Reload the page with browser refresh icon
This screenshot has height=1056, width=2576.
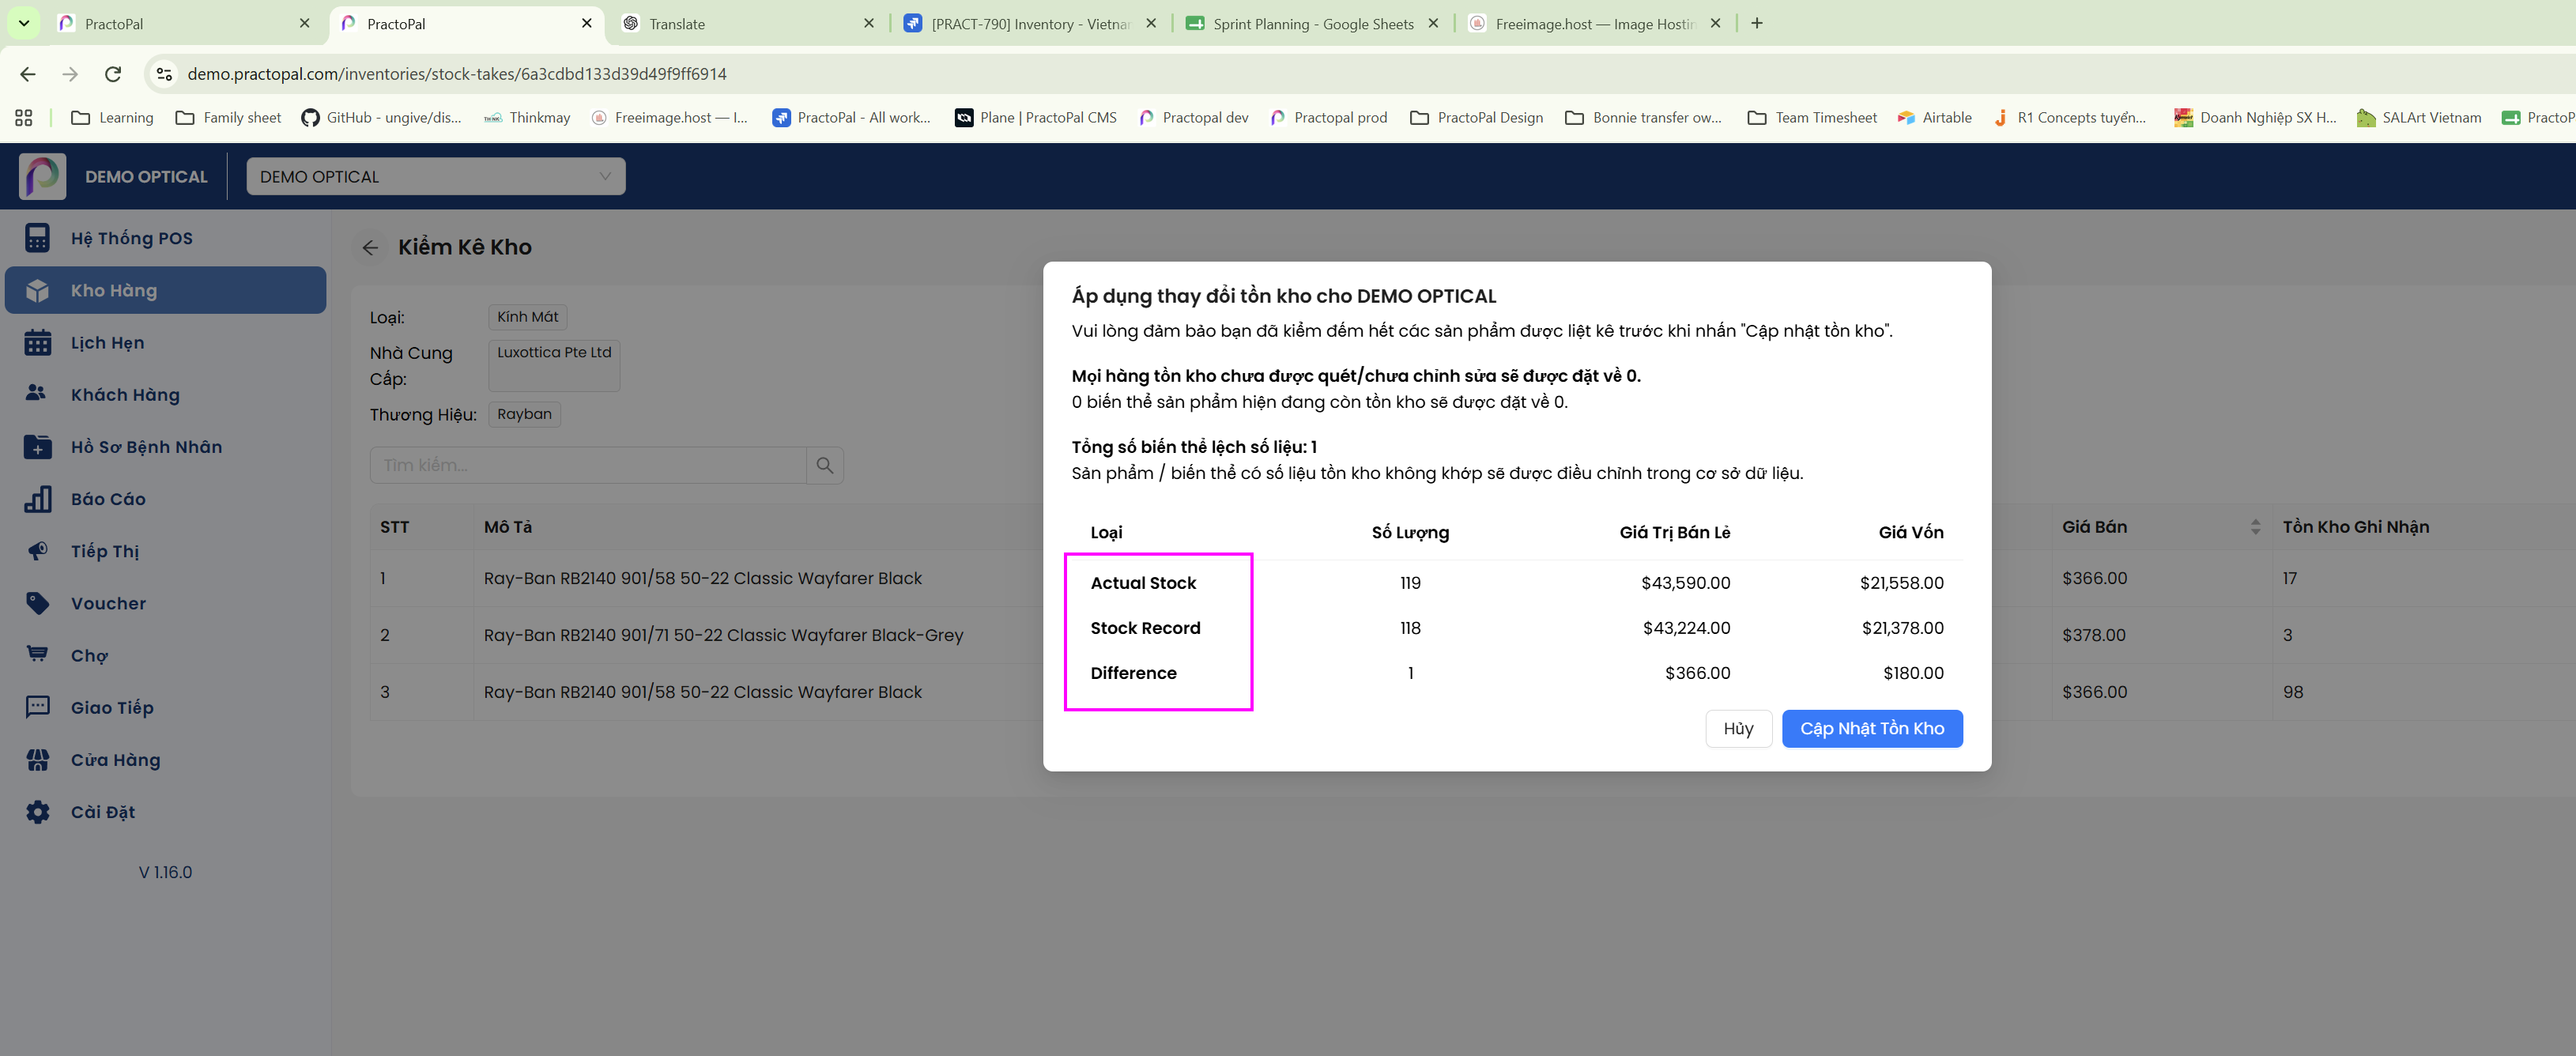point(113,74)
